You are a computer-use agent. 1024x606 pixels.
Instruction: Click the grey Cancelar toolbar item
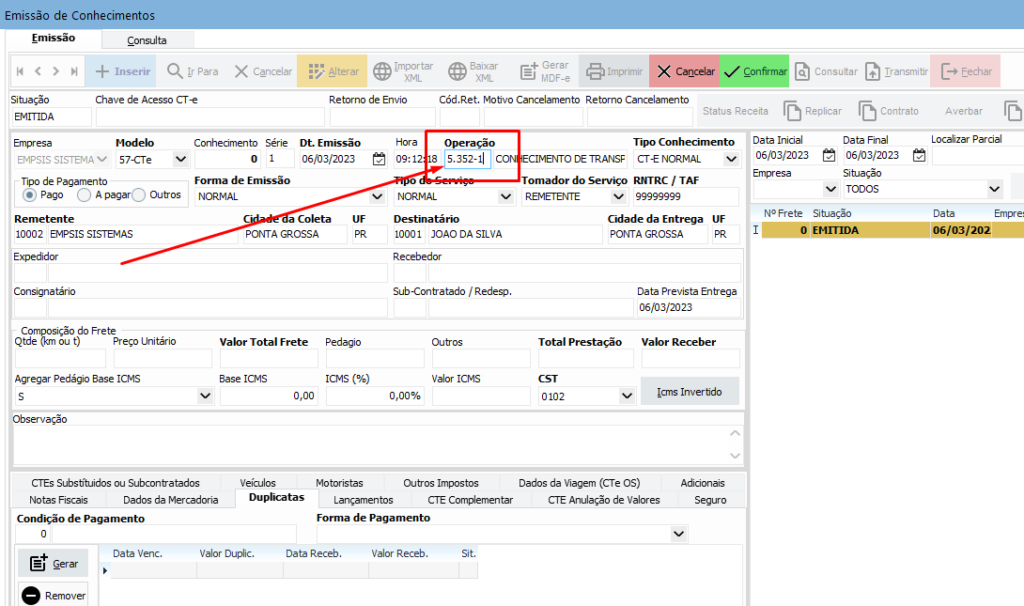click(263, 71)
